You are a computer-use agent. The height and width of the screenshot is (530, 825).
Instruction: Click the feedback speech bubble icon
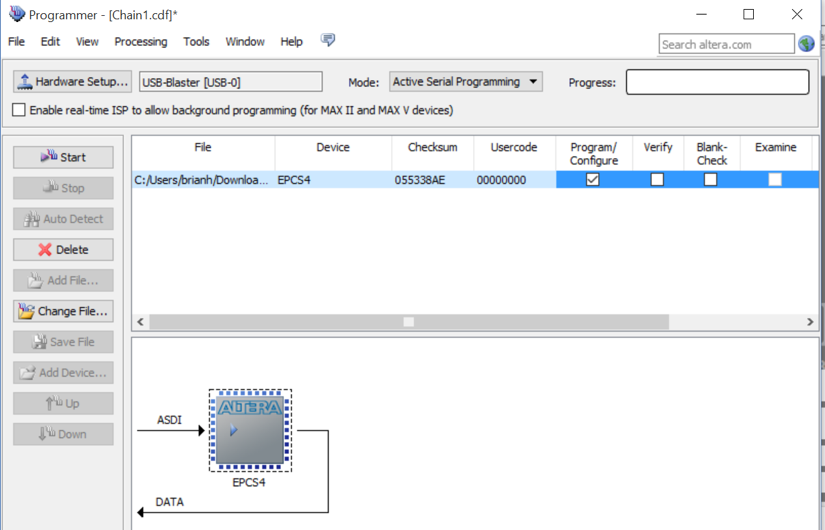click(x=328, y=40)
